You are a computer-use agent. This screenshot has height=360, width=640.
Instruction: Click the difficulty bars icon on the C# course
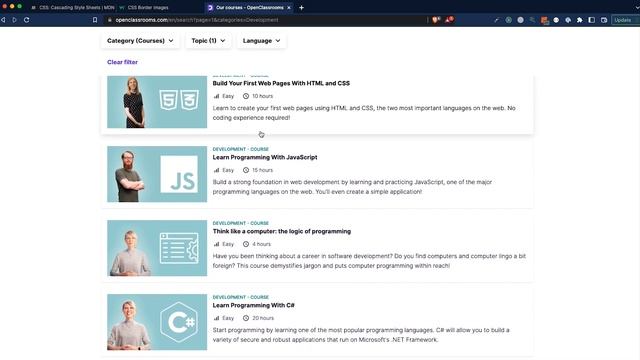click(216, 318)
